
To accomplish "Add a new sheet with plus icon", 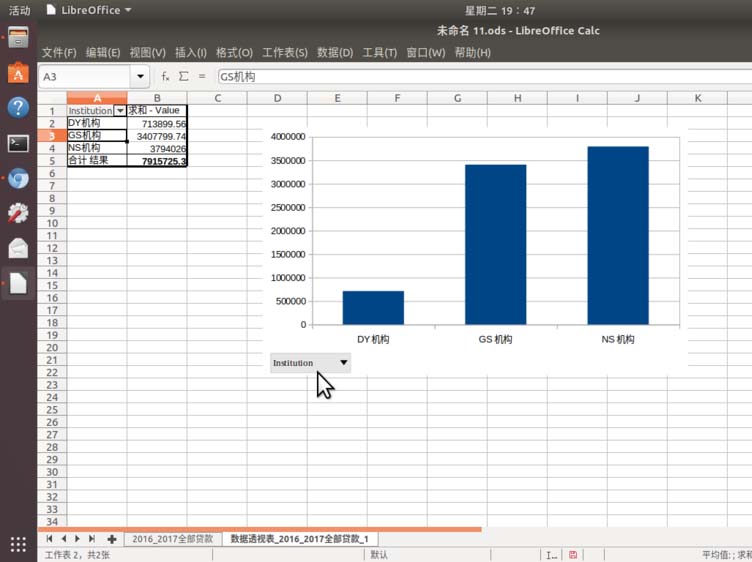I will point(111,539).
